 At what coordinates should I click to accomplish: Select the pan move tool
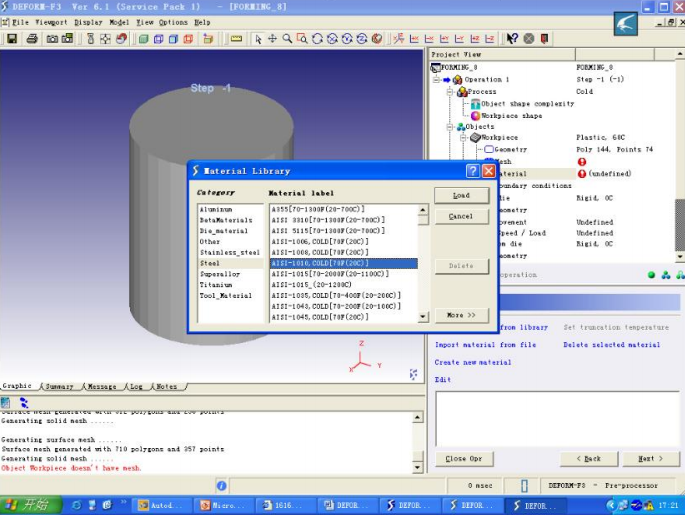coord(272,39)
